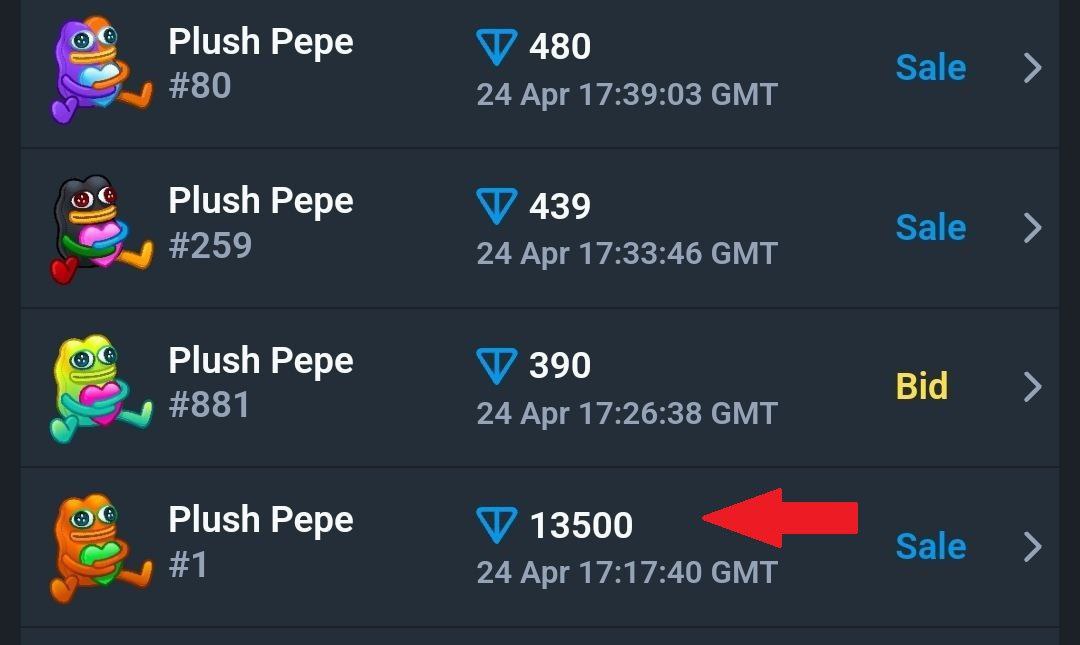Image resolution: width=1080 pixels, height=645 pixels.
Task: Click the Sale label for Plush Pepe #1
Action: click(931, 546)
